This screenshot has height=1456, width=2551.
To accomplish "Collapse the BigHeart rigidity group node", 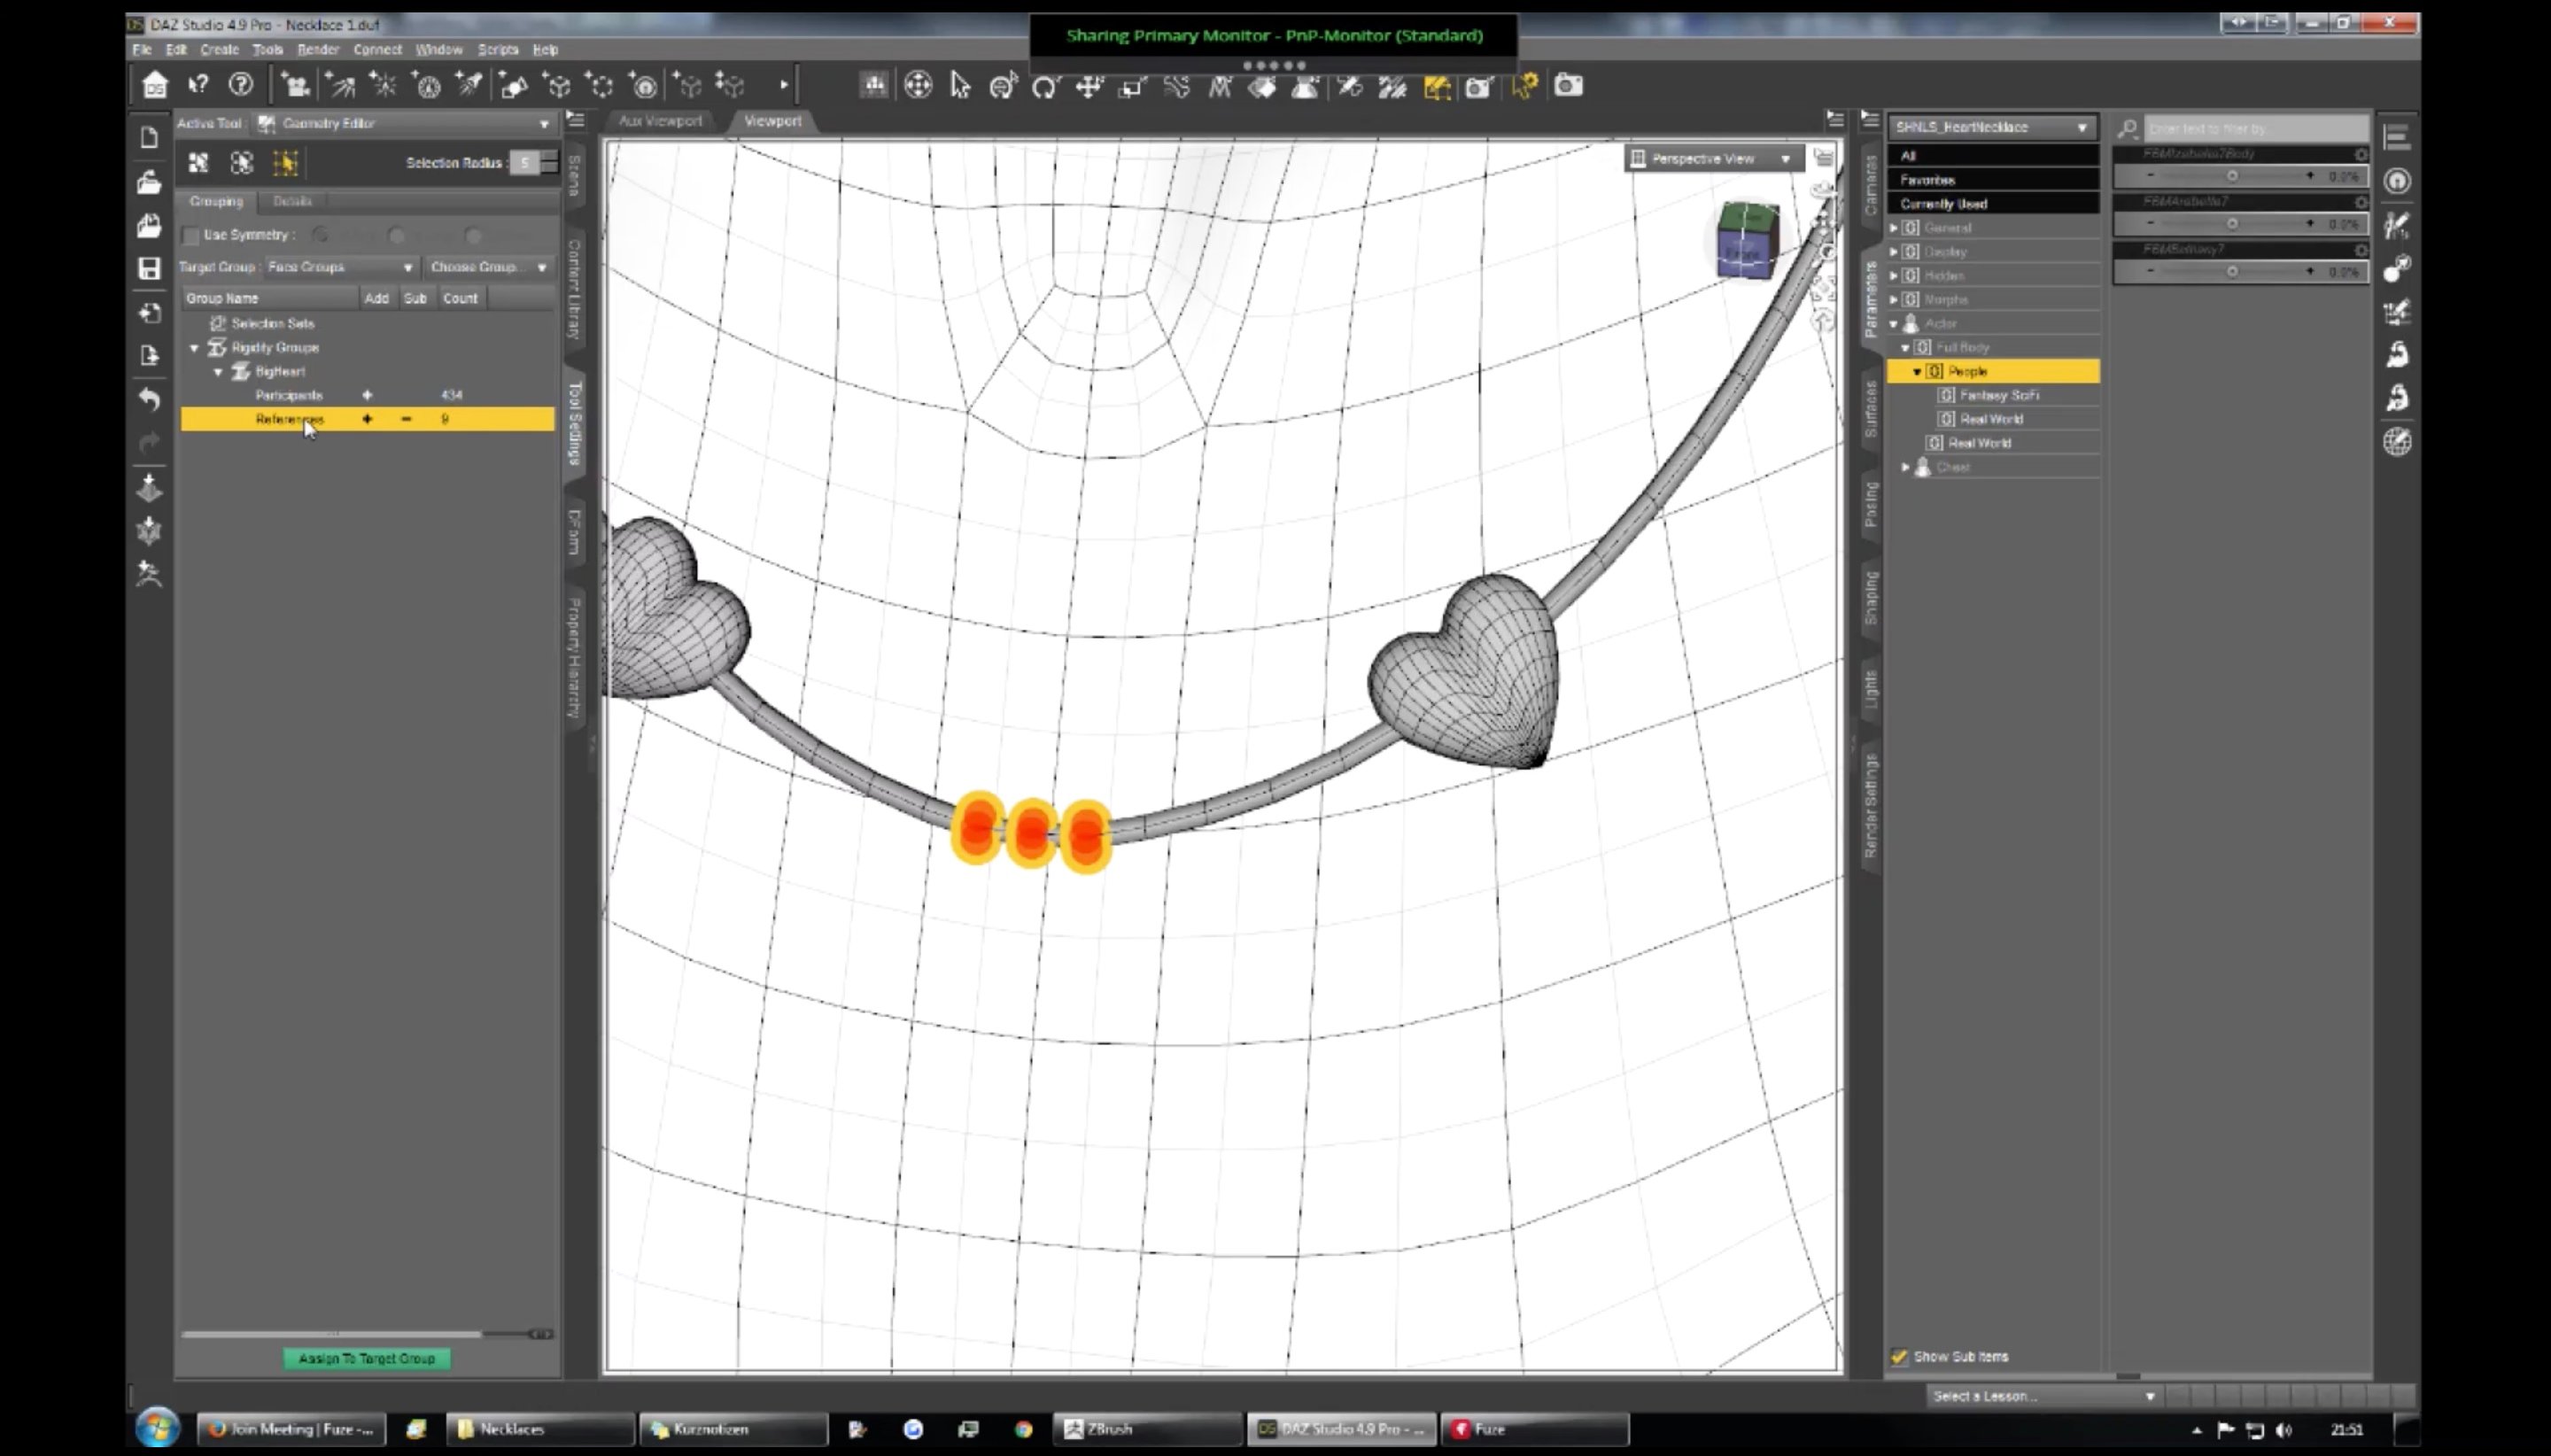I will (218, 372).
